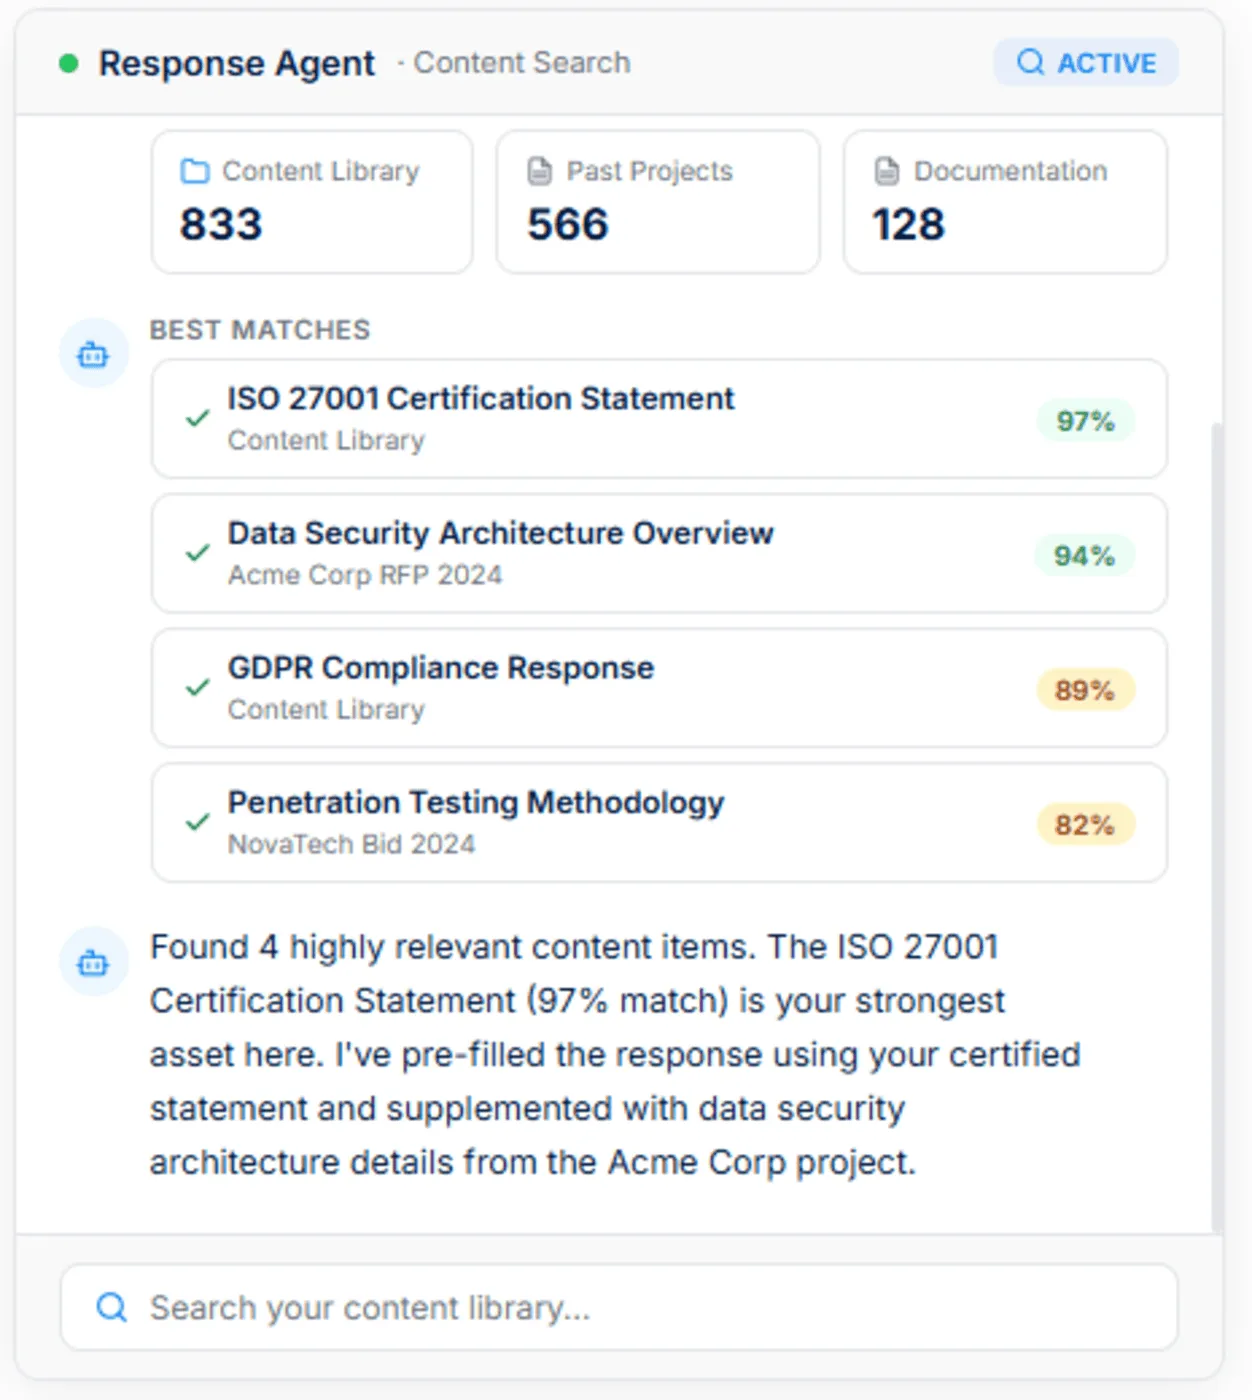This screenshot has width=1252, height=1400.
Task: Click the BEST MATCHES heading
Action: 260,330
